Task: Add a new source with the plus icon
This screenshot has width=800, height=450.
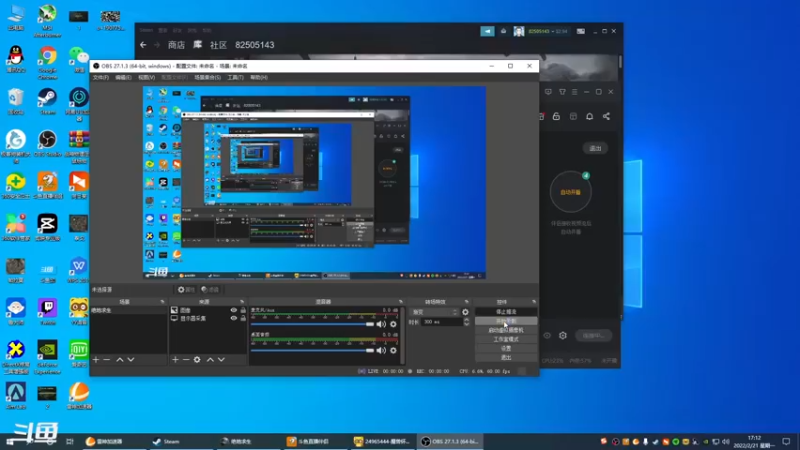Action: pos(175,360)
